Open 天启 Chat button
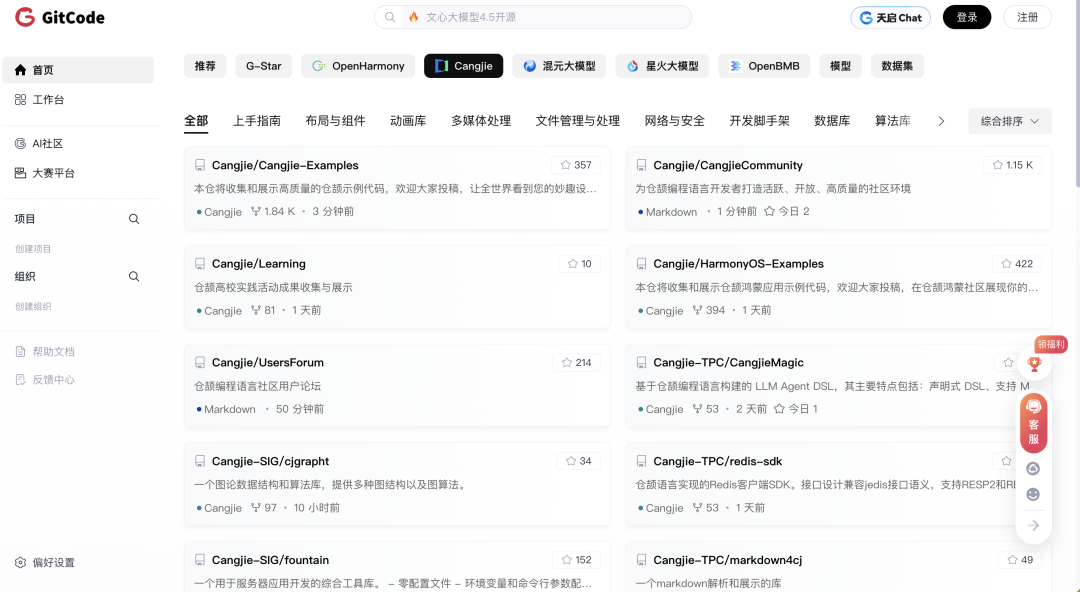The height and width of the screenshot is (592, 1080). pyautogui.click(x=891, y=17)
